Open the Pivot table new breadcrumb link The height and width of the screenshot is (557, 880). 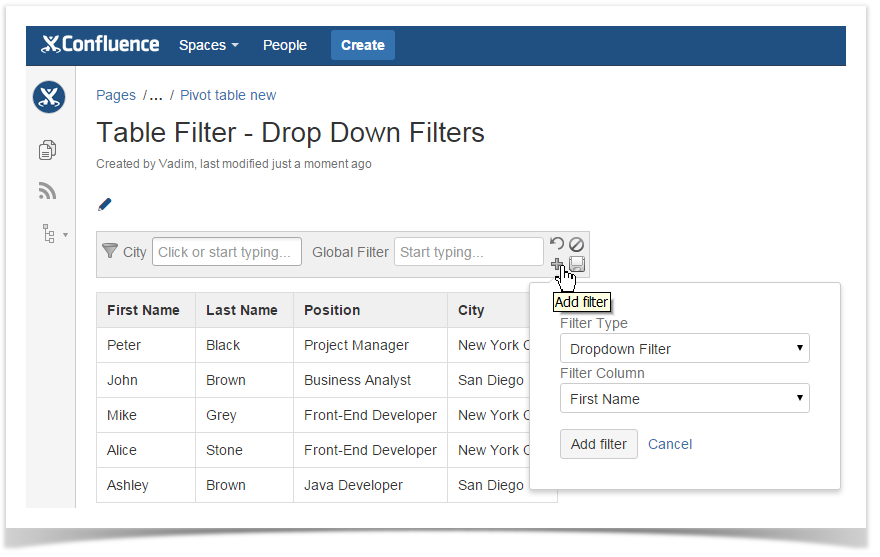click(228, 95)
